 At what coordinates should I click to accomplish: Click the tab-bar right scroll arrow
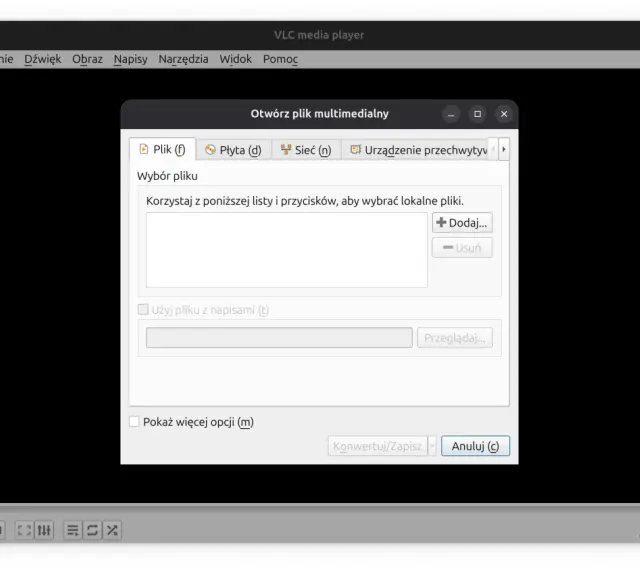point(504,149)
